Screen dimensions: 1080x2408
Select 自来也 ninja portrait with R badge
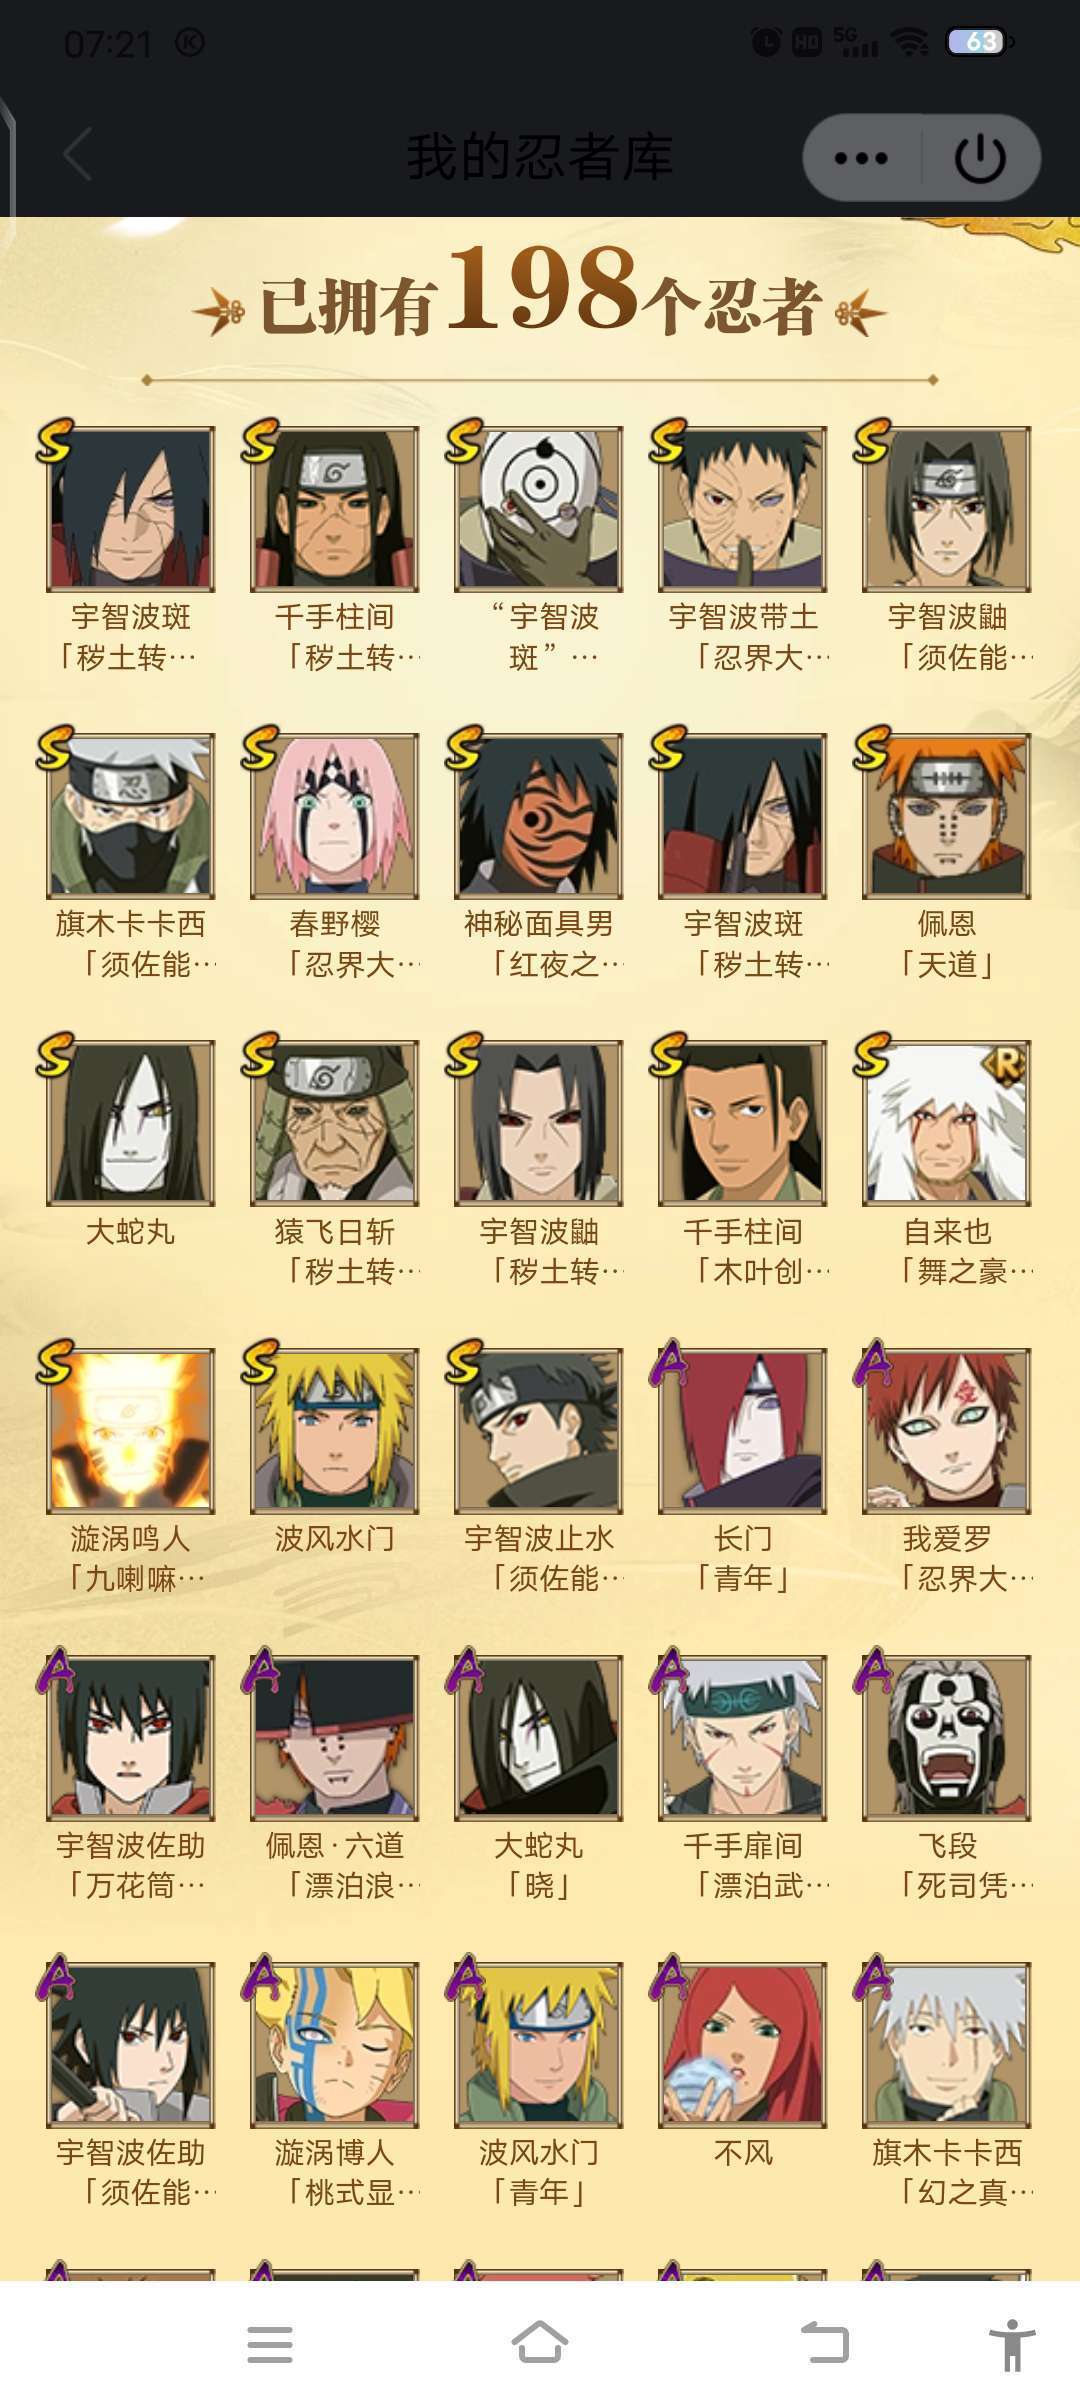pos(947,1123)
